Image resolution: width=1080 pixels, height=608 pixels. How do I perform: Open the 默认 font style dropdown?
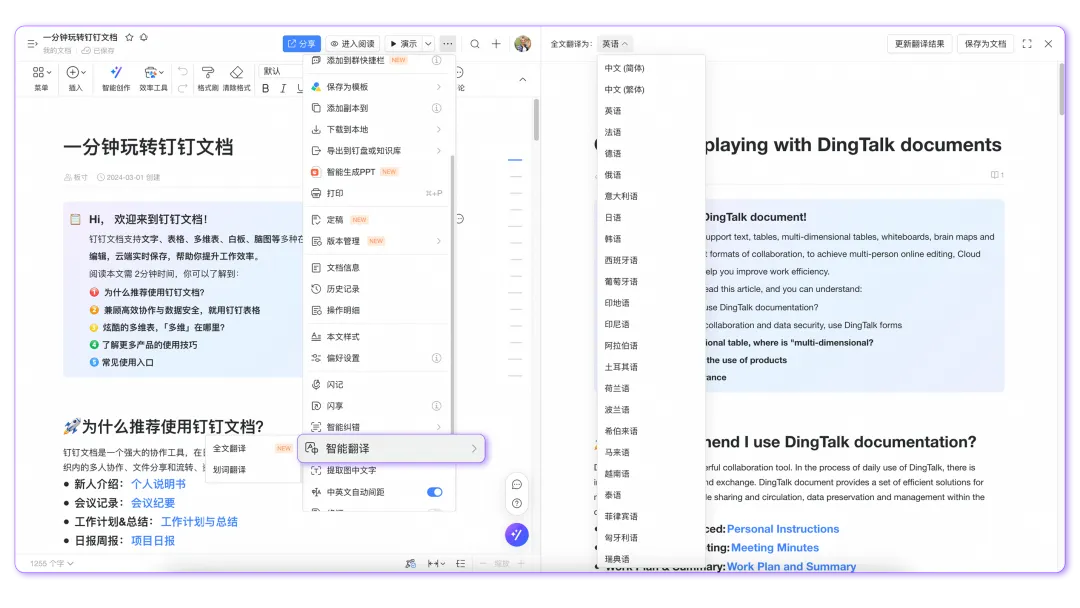tap(280, 71)
